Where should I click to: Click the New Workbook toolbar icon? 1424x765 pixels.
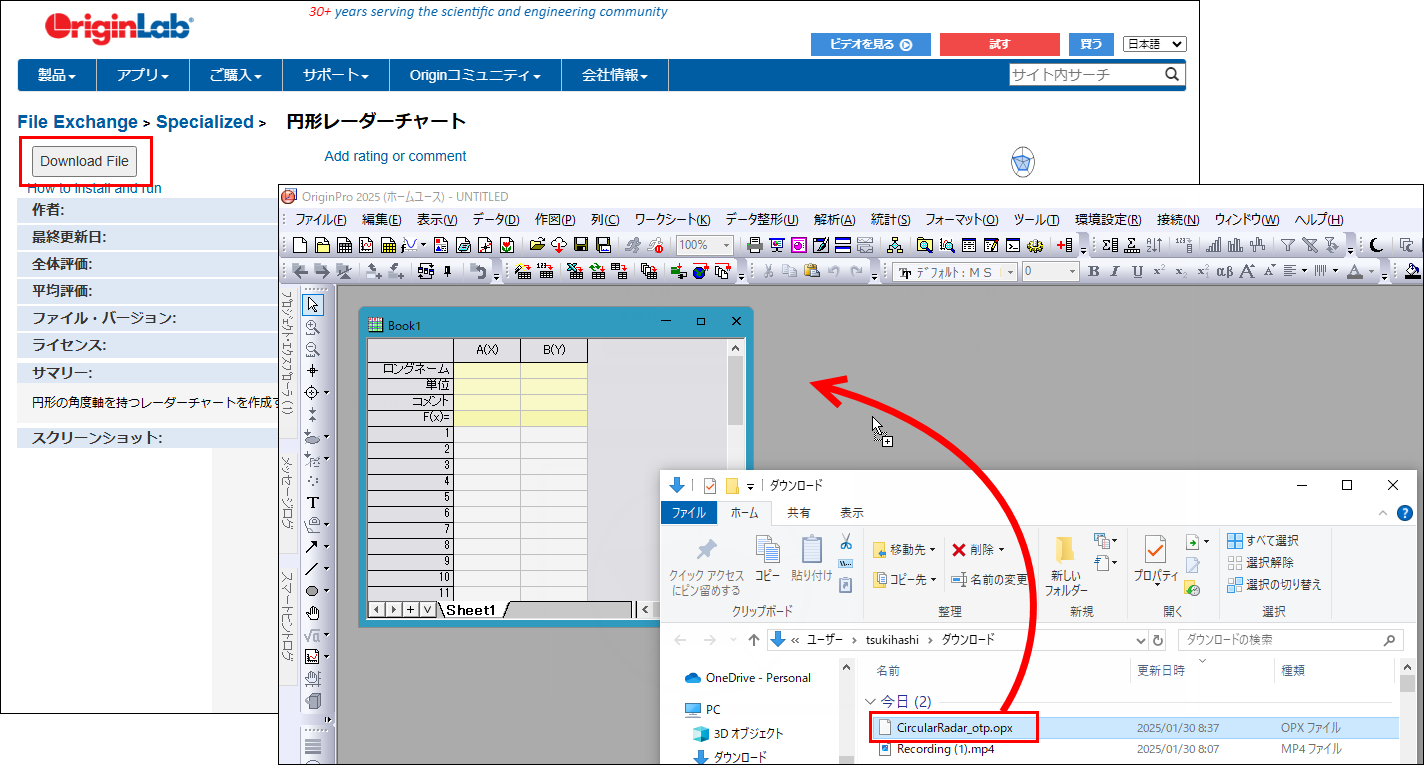tap(343, 245)
